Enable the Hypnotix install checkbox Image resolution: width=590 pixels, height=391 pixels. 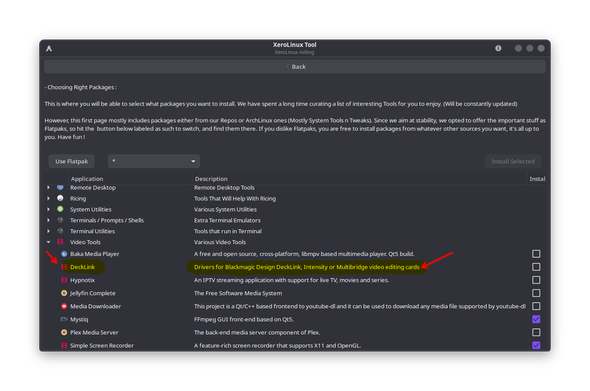click(536, 280)
